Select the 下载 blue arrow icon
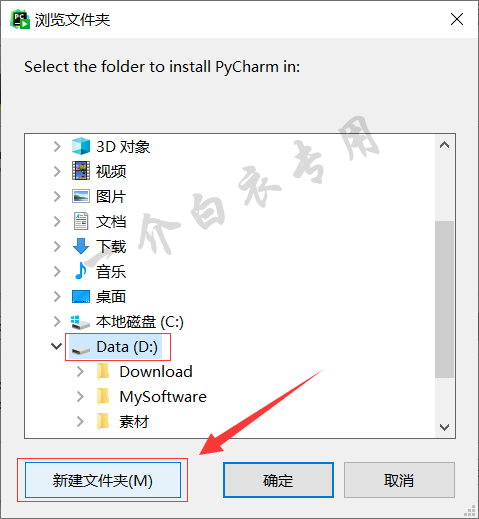This screenshot has height=519, width=479. [x=81, y=246]
